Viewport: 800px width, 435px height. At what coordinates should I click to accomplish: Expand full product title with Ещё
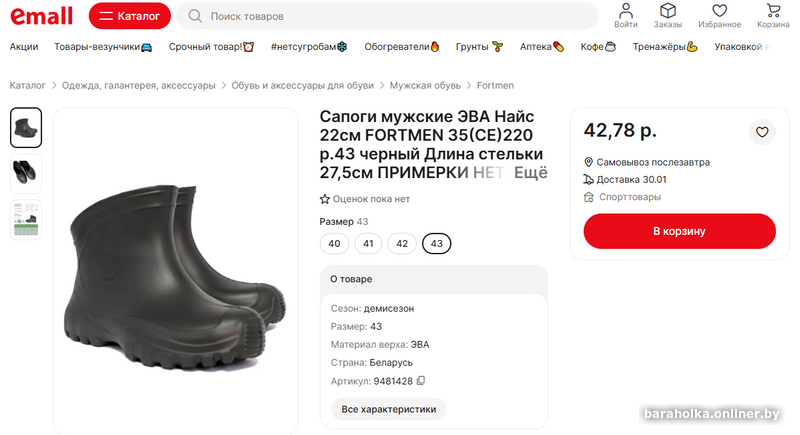[530, 172]
